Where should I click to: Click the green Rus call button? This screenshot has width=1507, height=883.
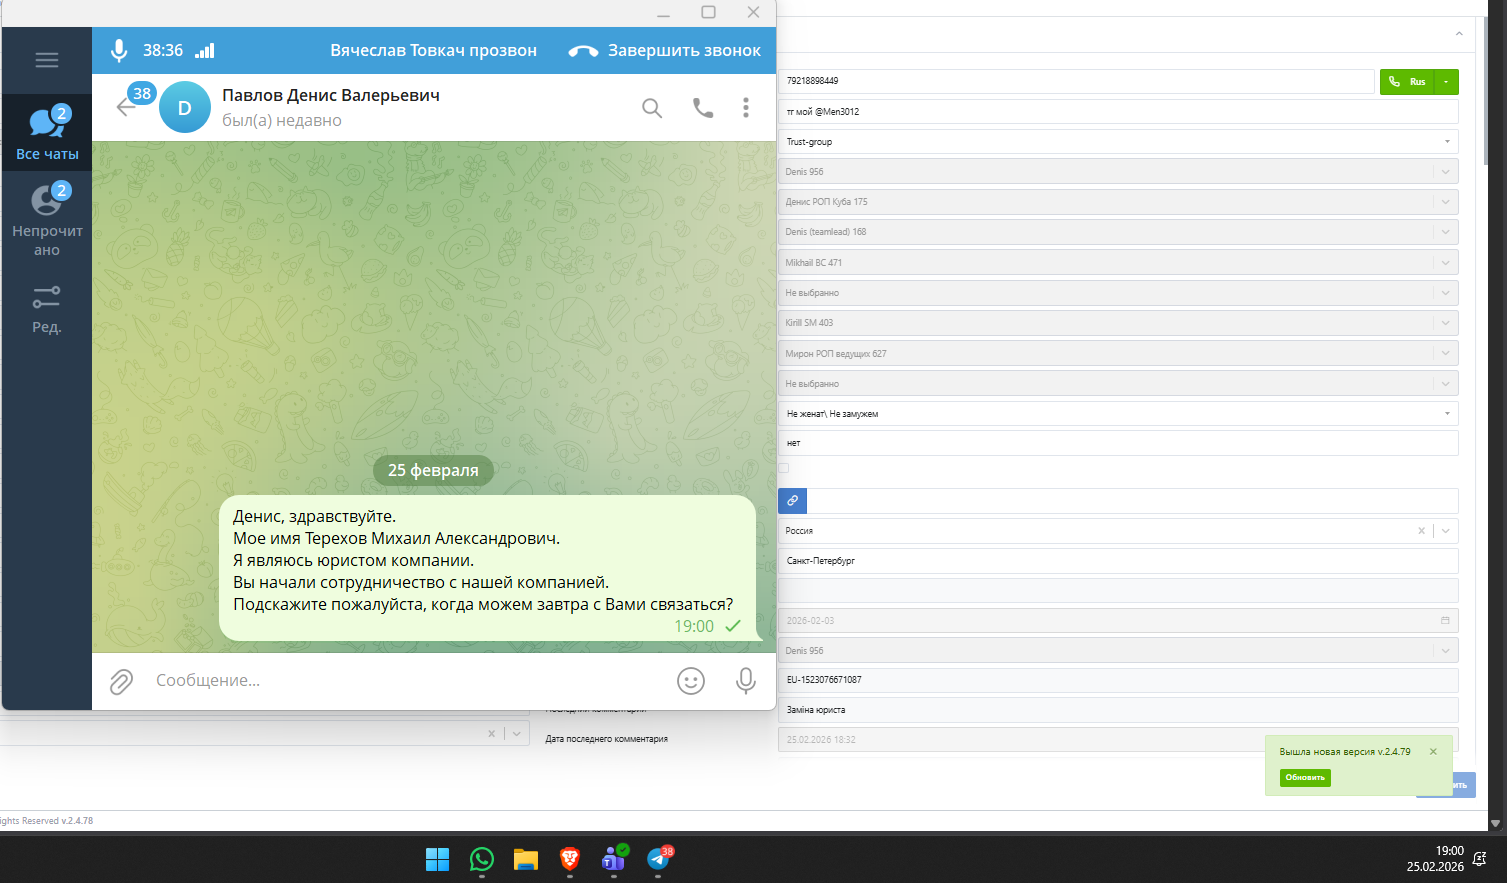tap(1407, 82)
